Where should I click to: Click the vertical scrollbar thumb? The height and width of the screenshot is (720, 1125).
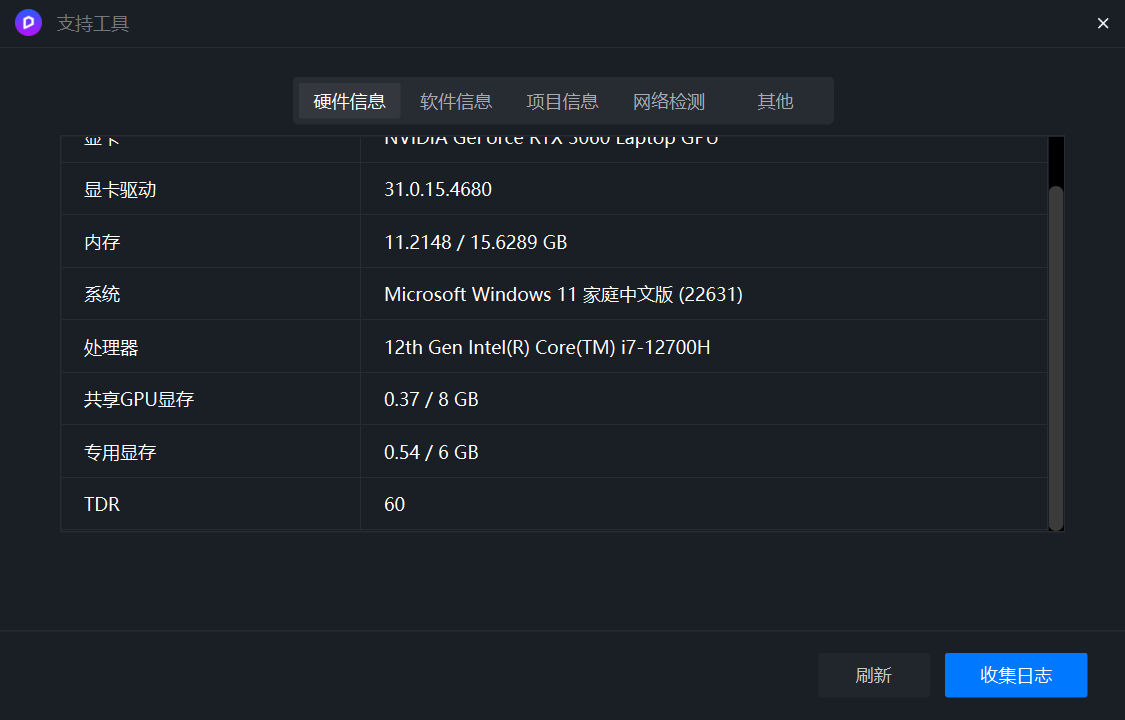point(1055,355)
